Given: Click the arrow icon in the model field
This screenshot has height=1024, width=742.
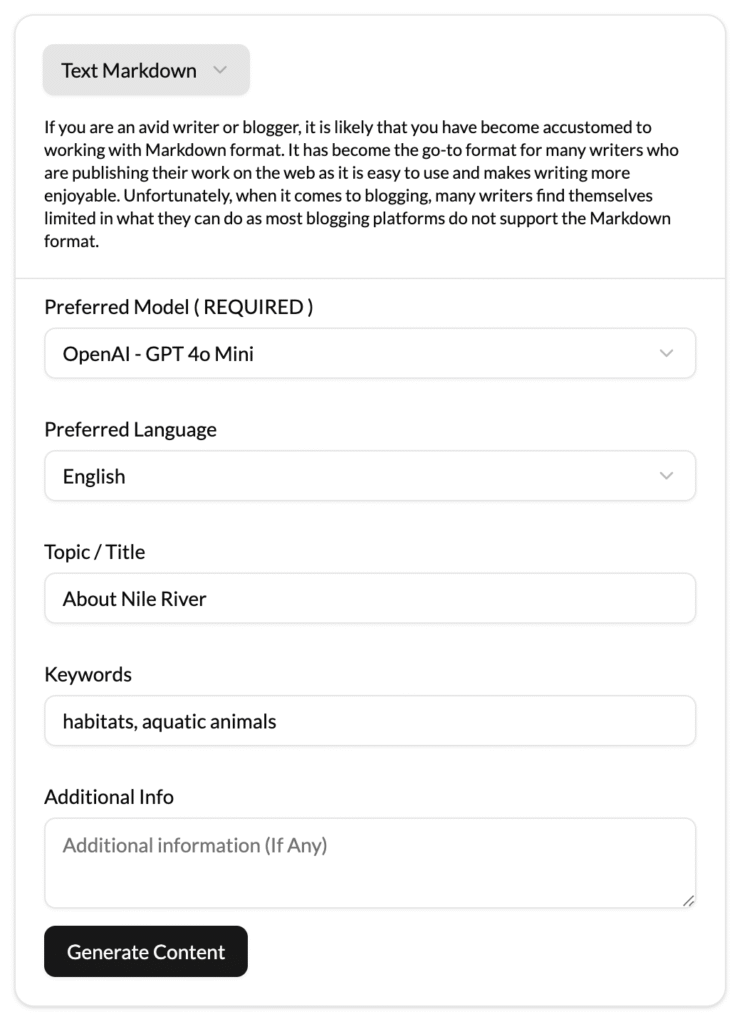Looking at the screenshot, I should (666, 353).
